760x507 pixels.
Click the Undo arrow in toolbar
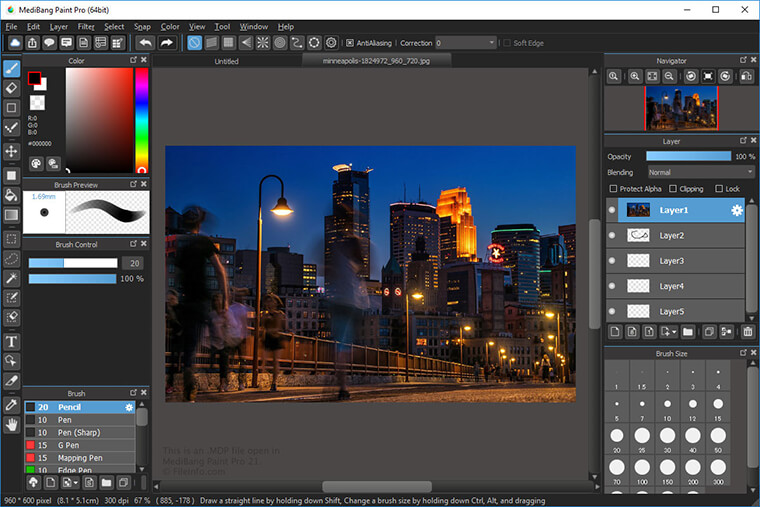tap(145, 43)
